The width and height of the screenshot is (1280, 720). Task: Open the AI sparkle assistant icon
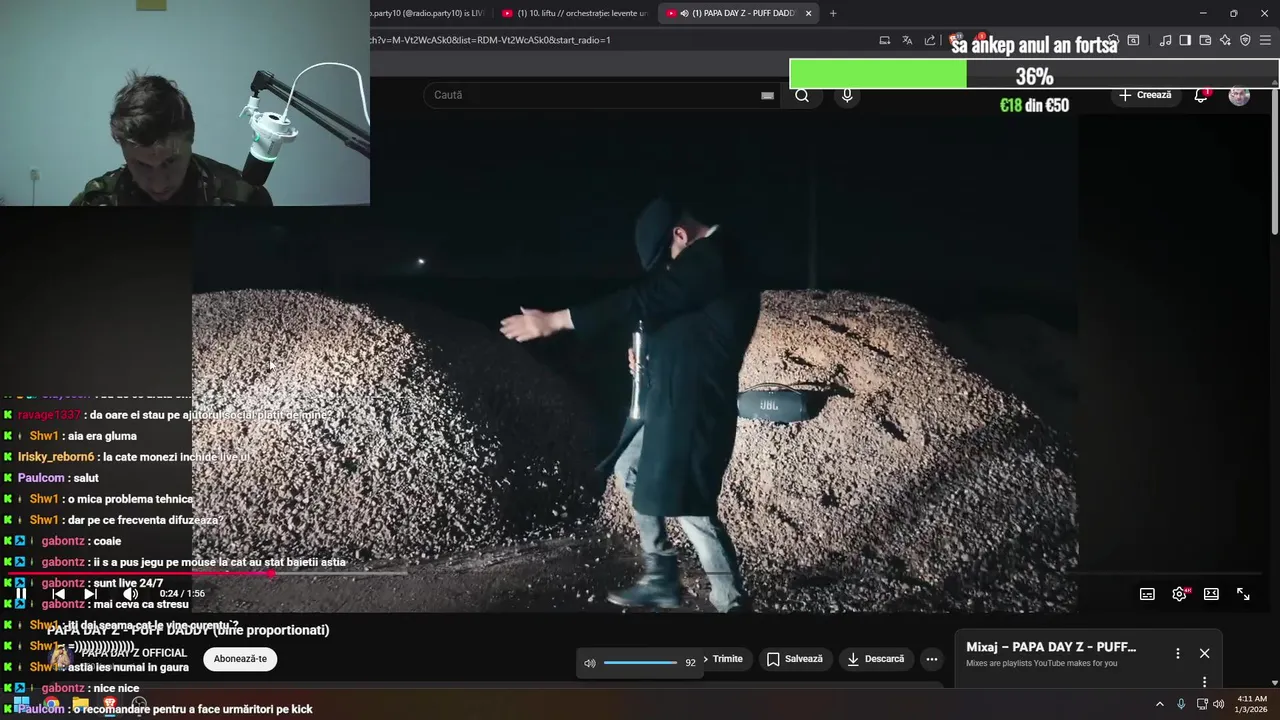coord(1225,40)
